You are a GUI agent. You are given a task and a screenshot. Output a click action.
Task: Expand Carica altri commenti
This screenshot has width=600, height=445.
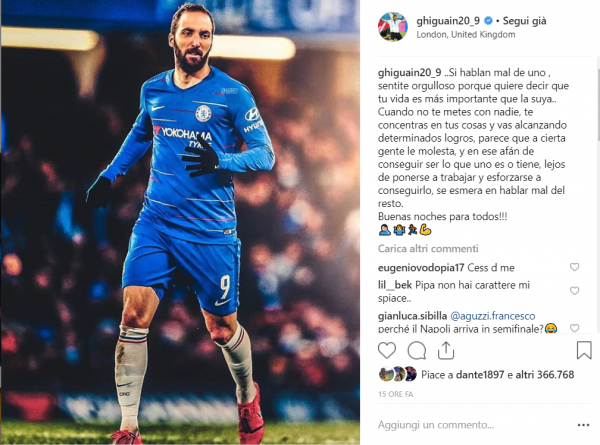pyautogui.click(x=428, y=249)
